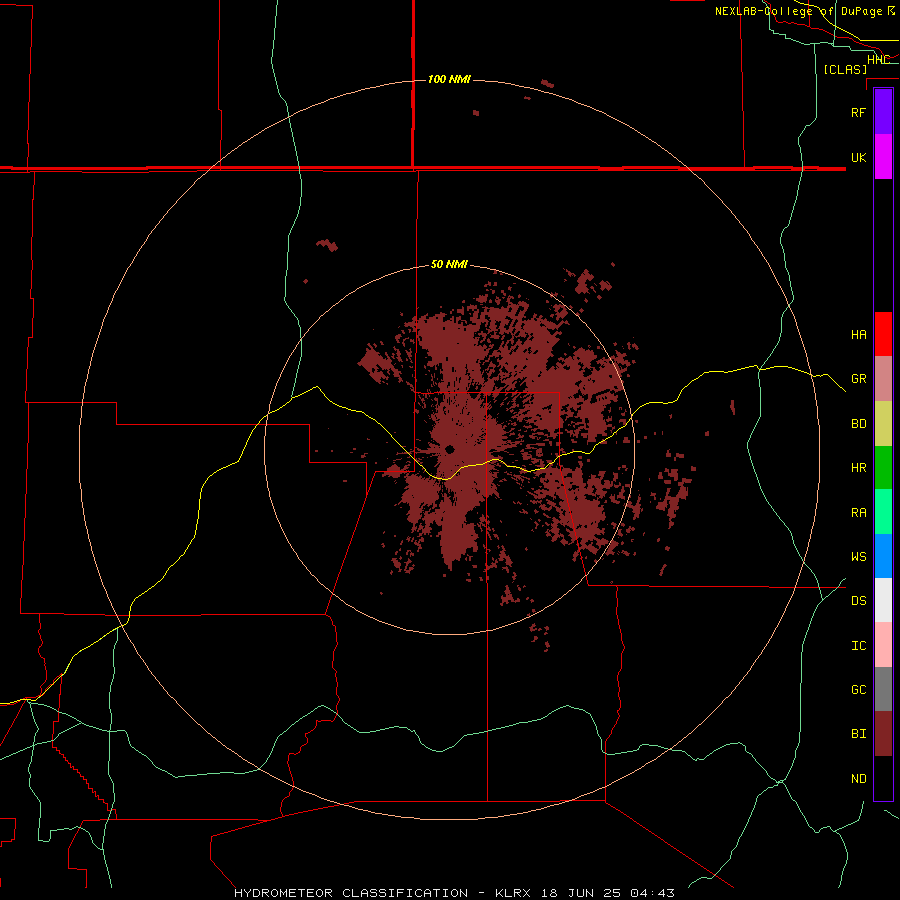The image size is (900, 900).
Task: Click the HA red legend swatch
Action: (883, 334)
